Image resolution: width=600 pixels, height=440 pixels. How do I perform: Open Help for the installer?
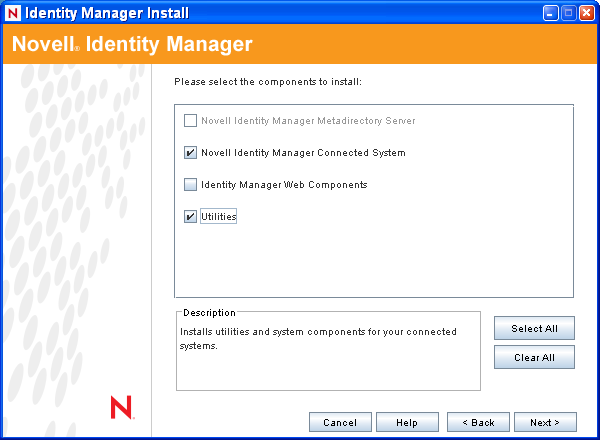[406, 422]
